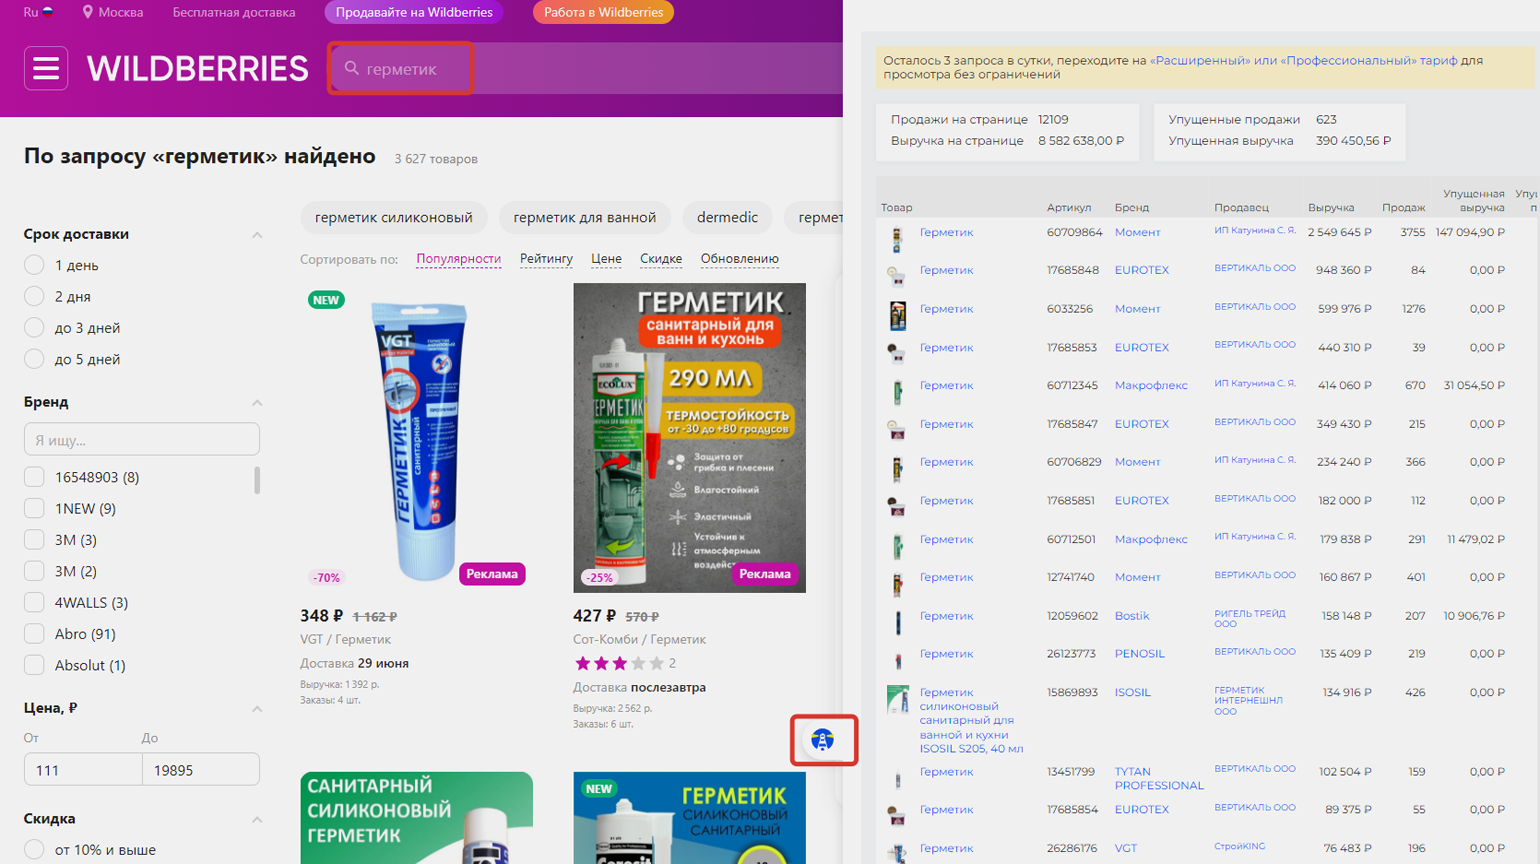The image size is (1540, 864).
Task: Click Артикул column header
Action: pos(1069,207)
